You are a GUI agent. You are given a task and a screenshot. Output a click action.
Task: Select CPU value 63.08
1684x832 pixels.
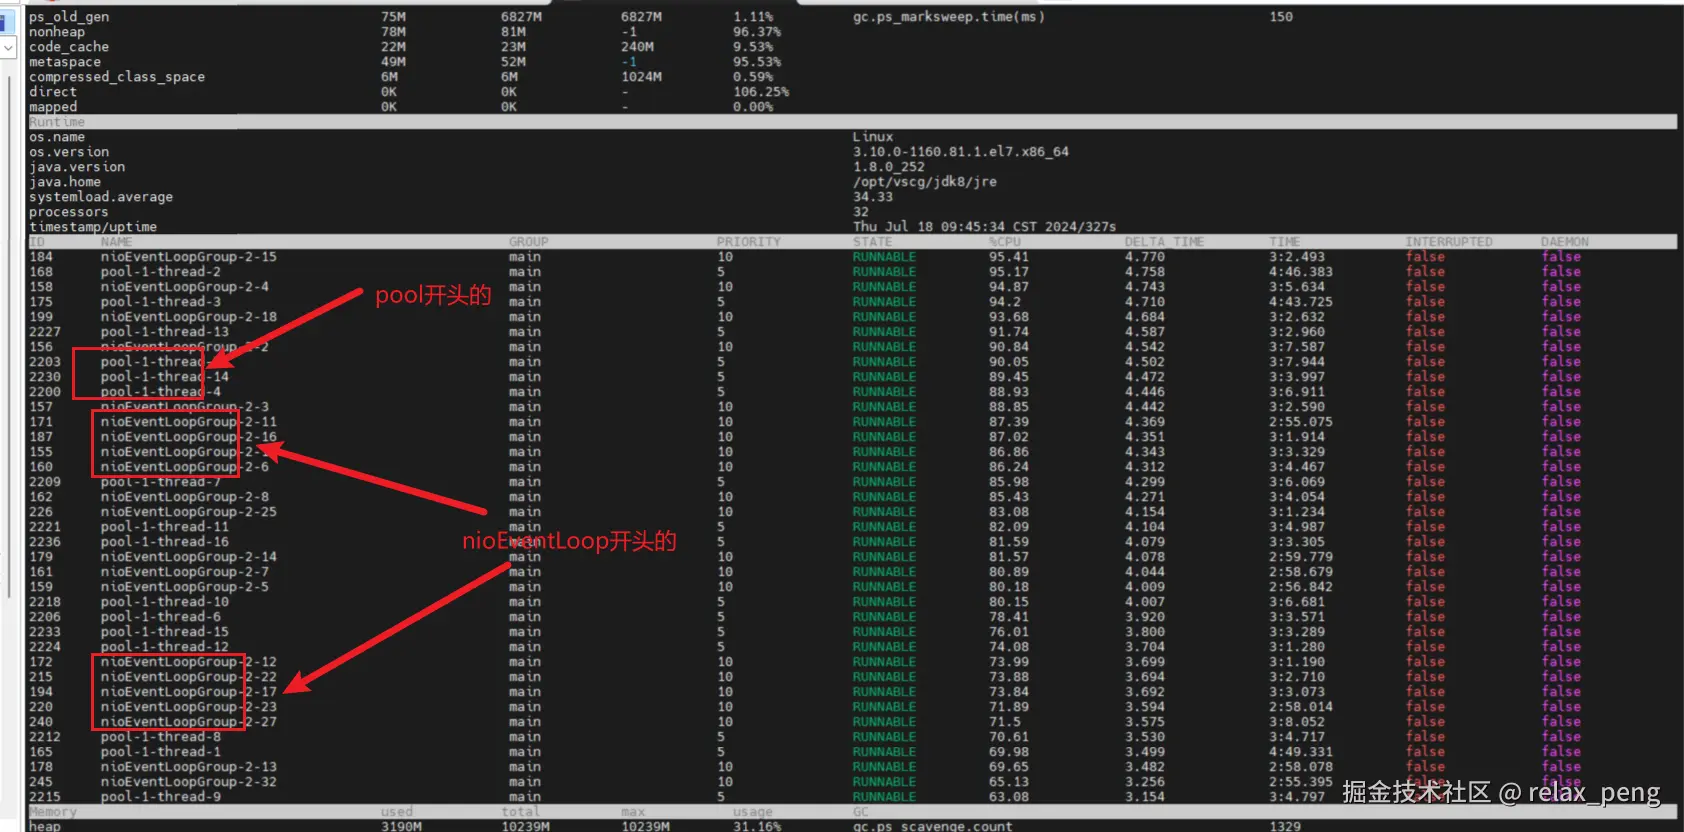[x=1008, y=797]
